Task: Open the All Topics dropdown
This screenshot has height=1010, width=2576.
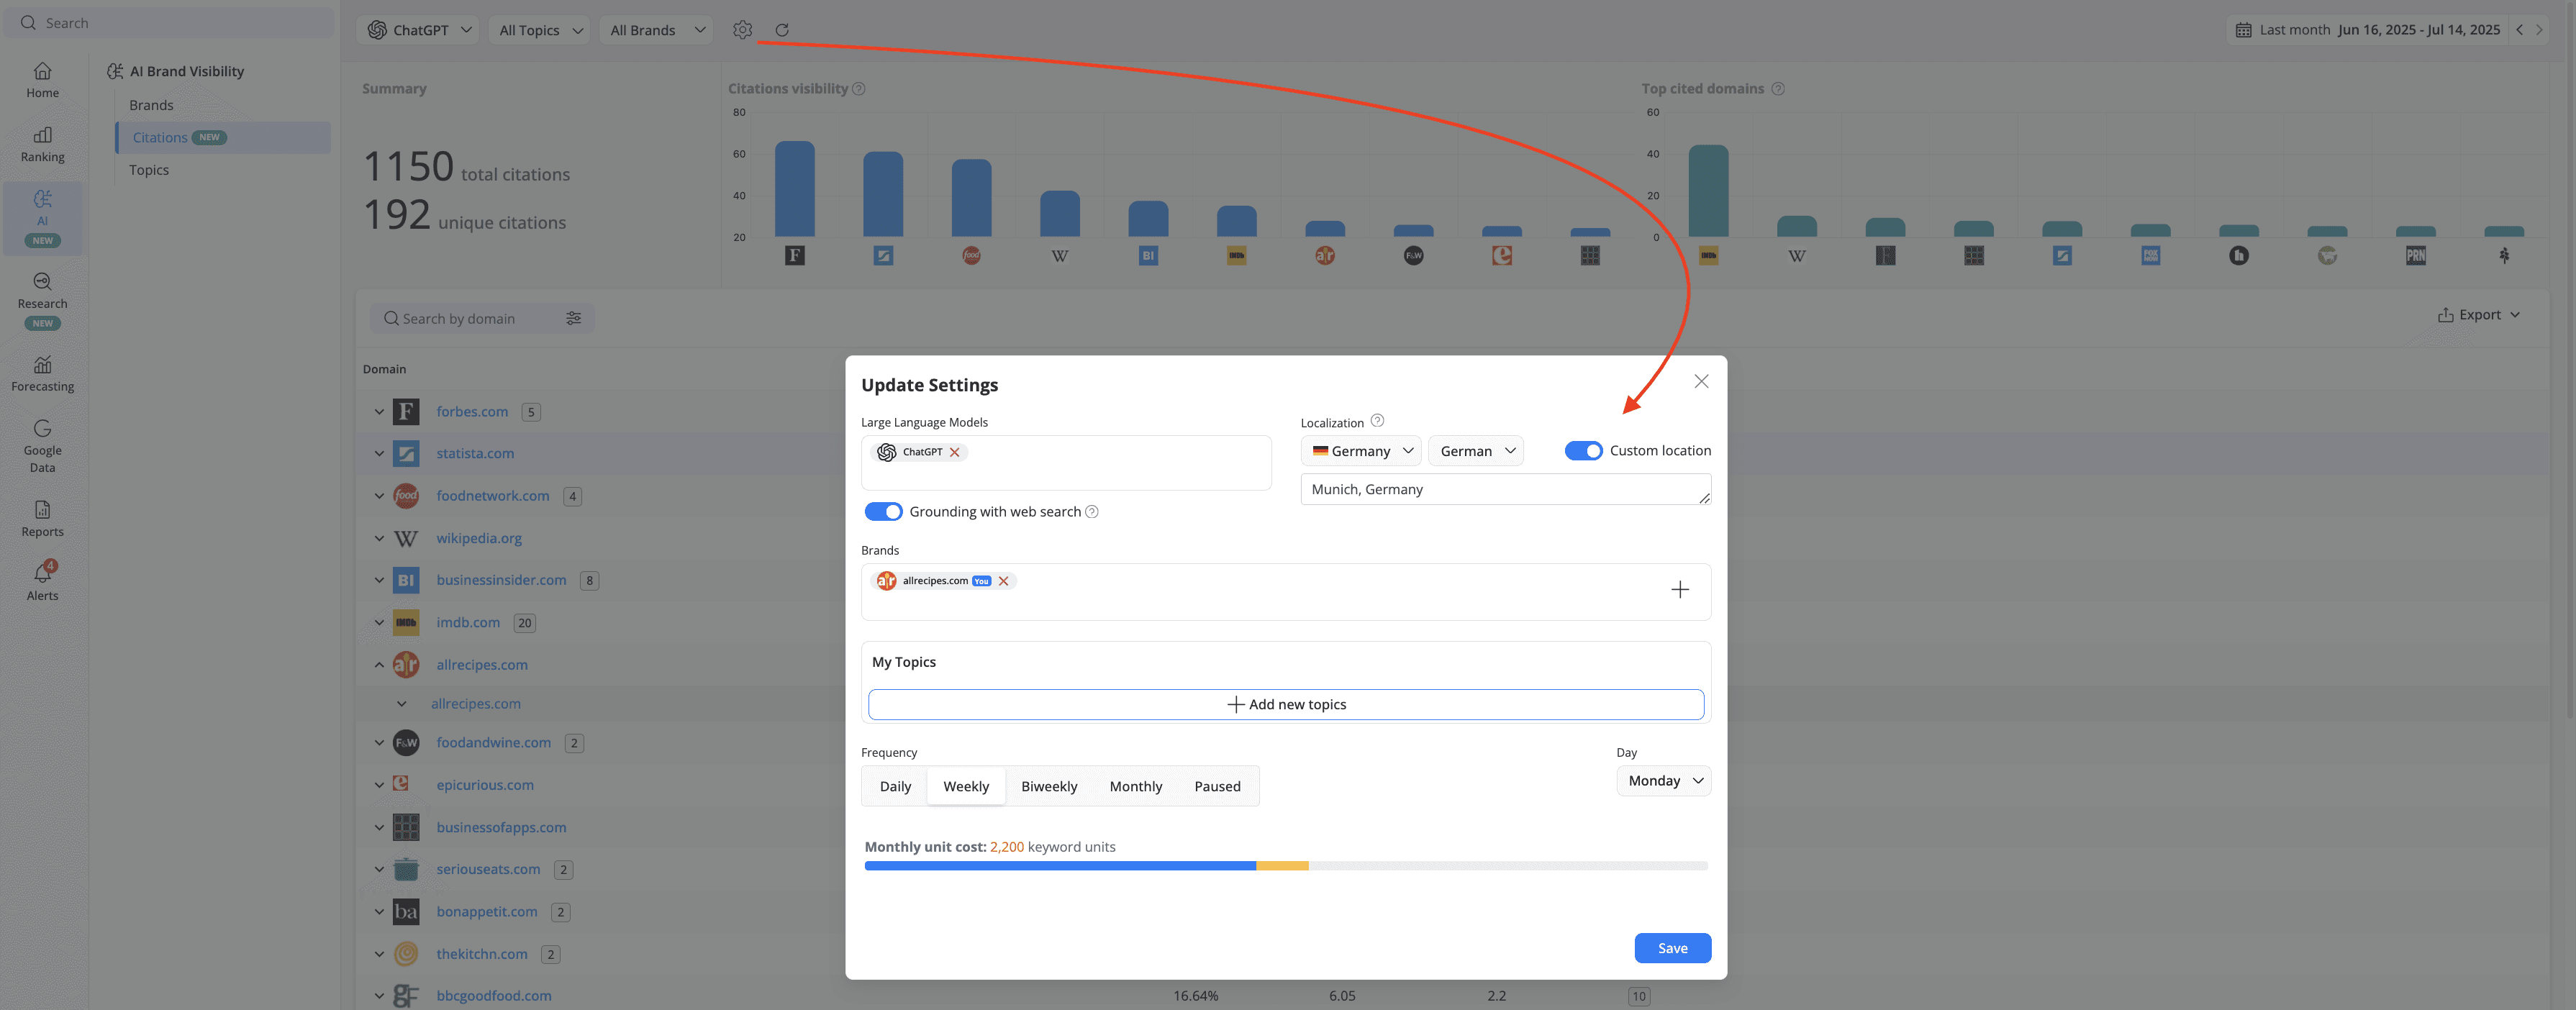Action: (x=540, y=30)
